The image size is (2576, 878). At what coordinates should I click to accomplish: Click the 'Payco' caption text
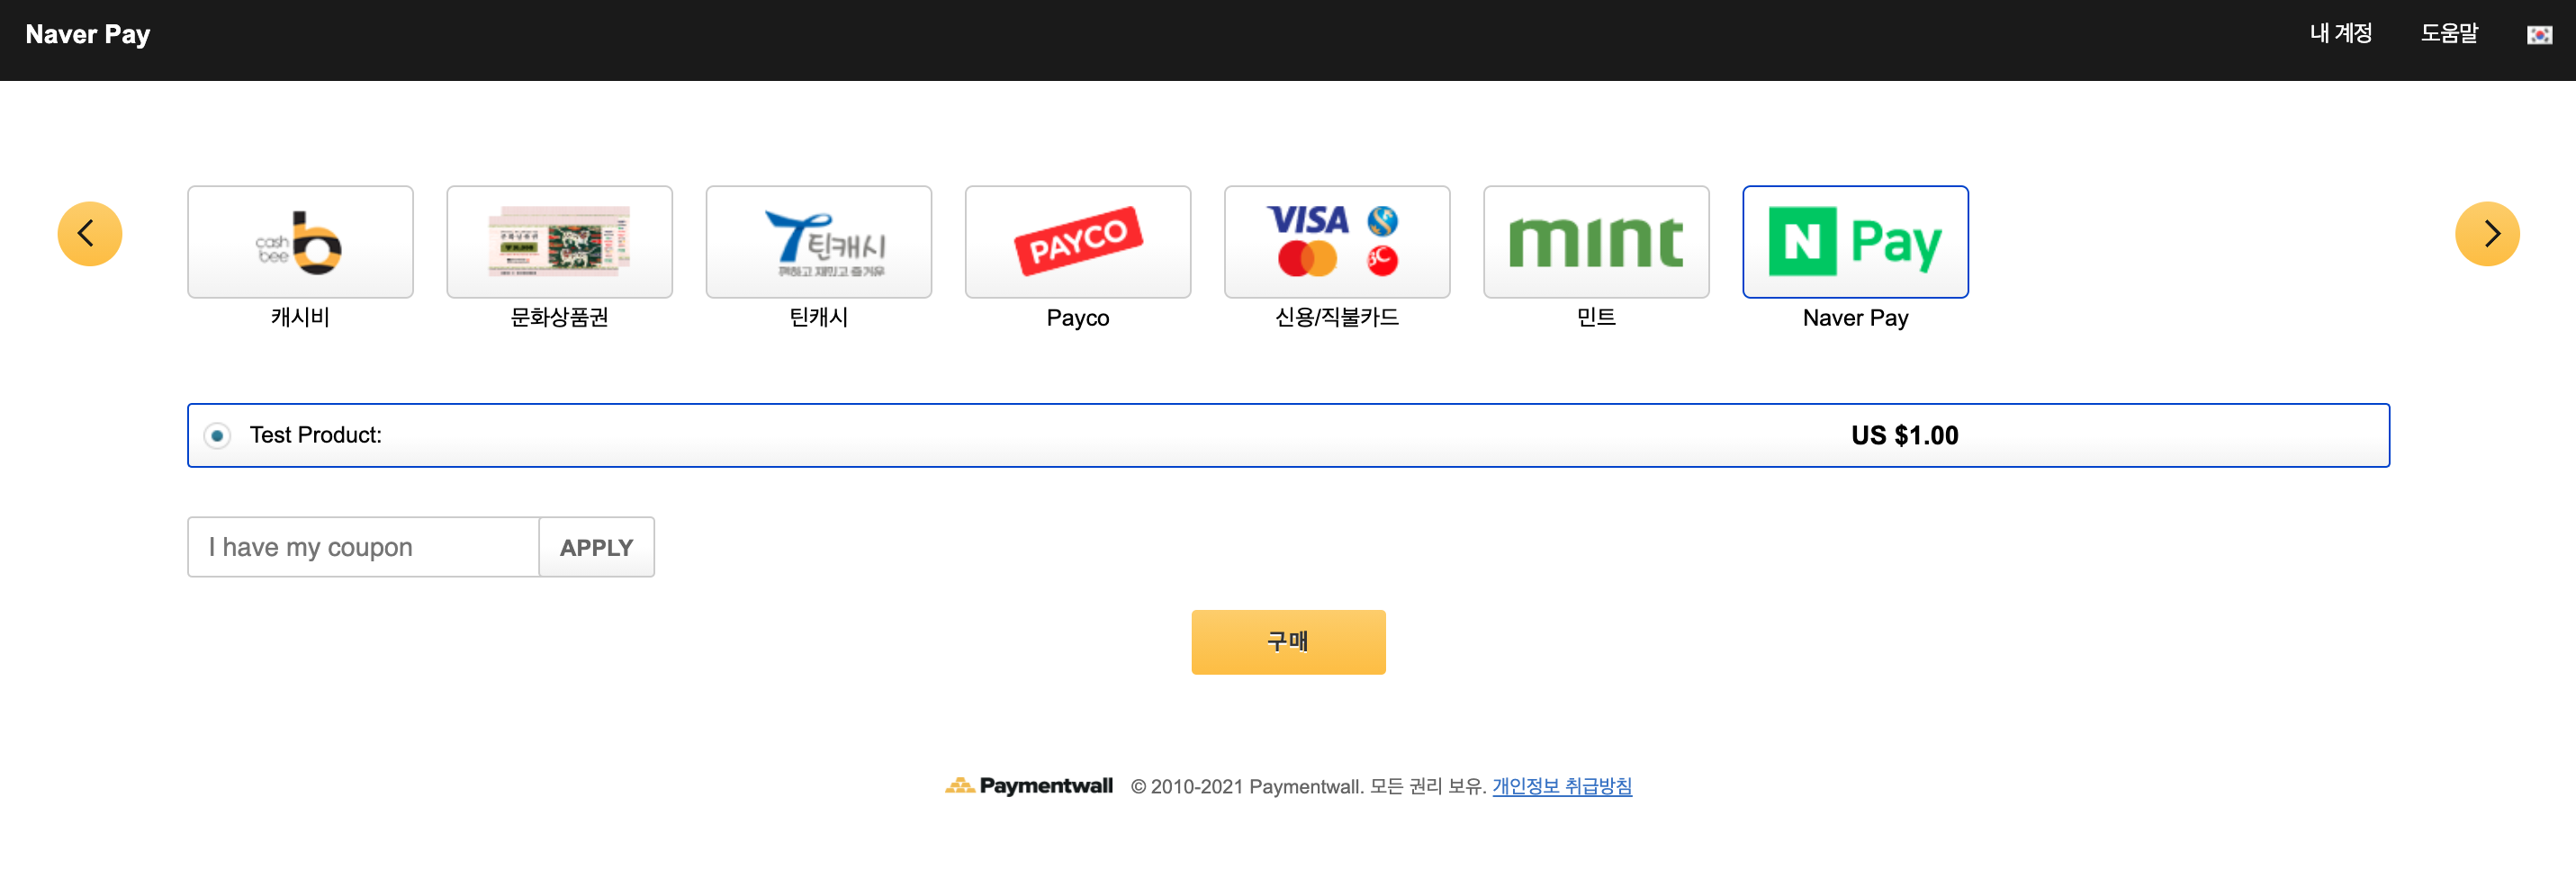pos(1077,318)
